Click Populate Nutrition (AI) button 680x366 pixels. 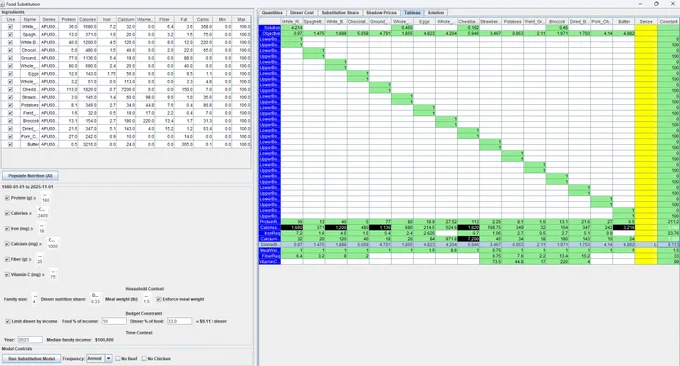coord(30,176)
